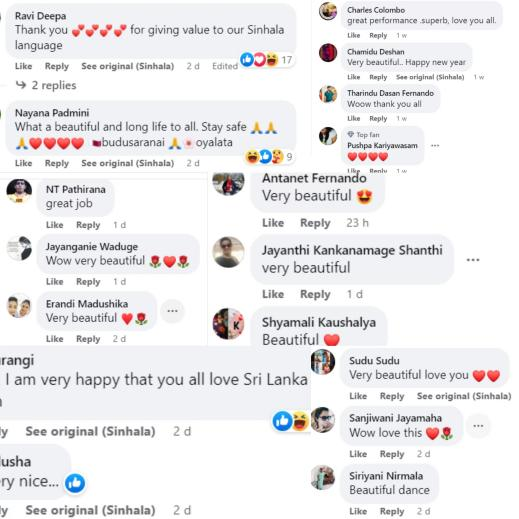Open Tharindu Dasan Fernando's profile name
Screen dimensions: 519x519
(x=390, y=93)
